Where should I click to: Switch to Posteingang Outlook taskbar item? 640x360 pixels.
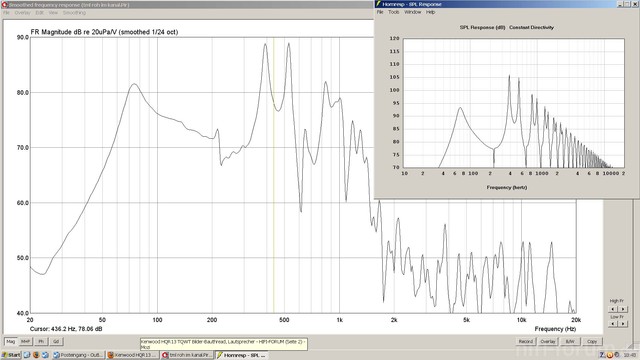(x=79, y=355)
